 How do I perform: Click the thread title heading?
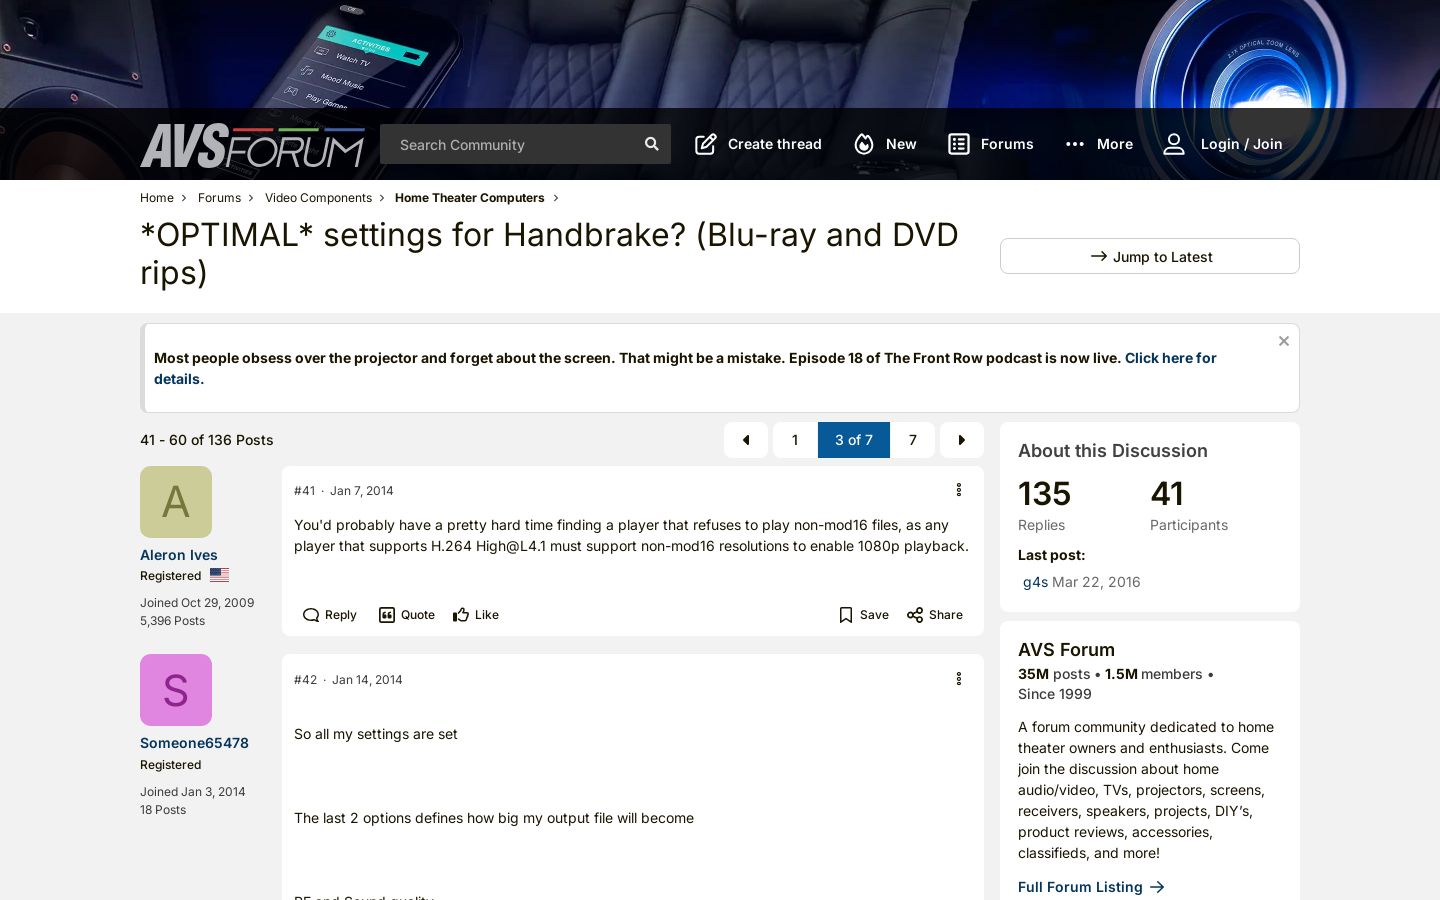549,253
